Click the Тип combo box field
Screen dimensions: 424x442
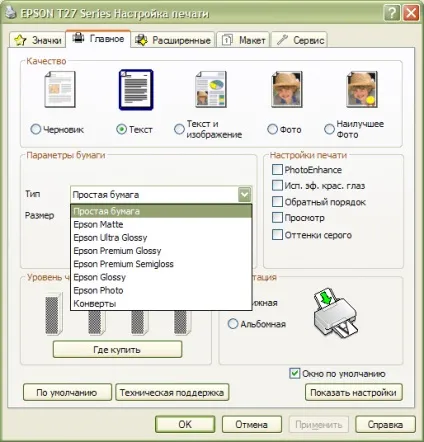point(161,195)
